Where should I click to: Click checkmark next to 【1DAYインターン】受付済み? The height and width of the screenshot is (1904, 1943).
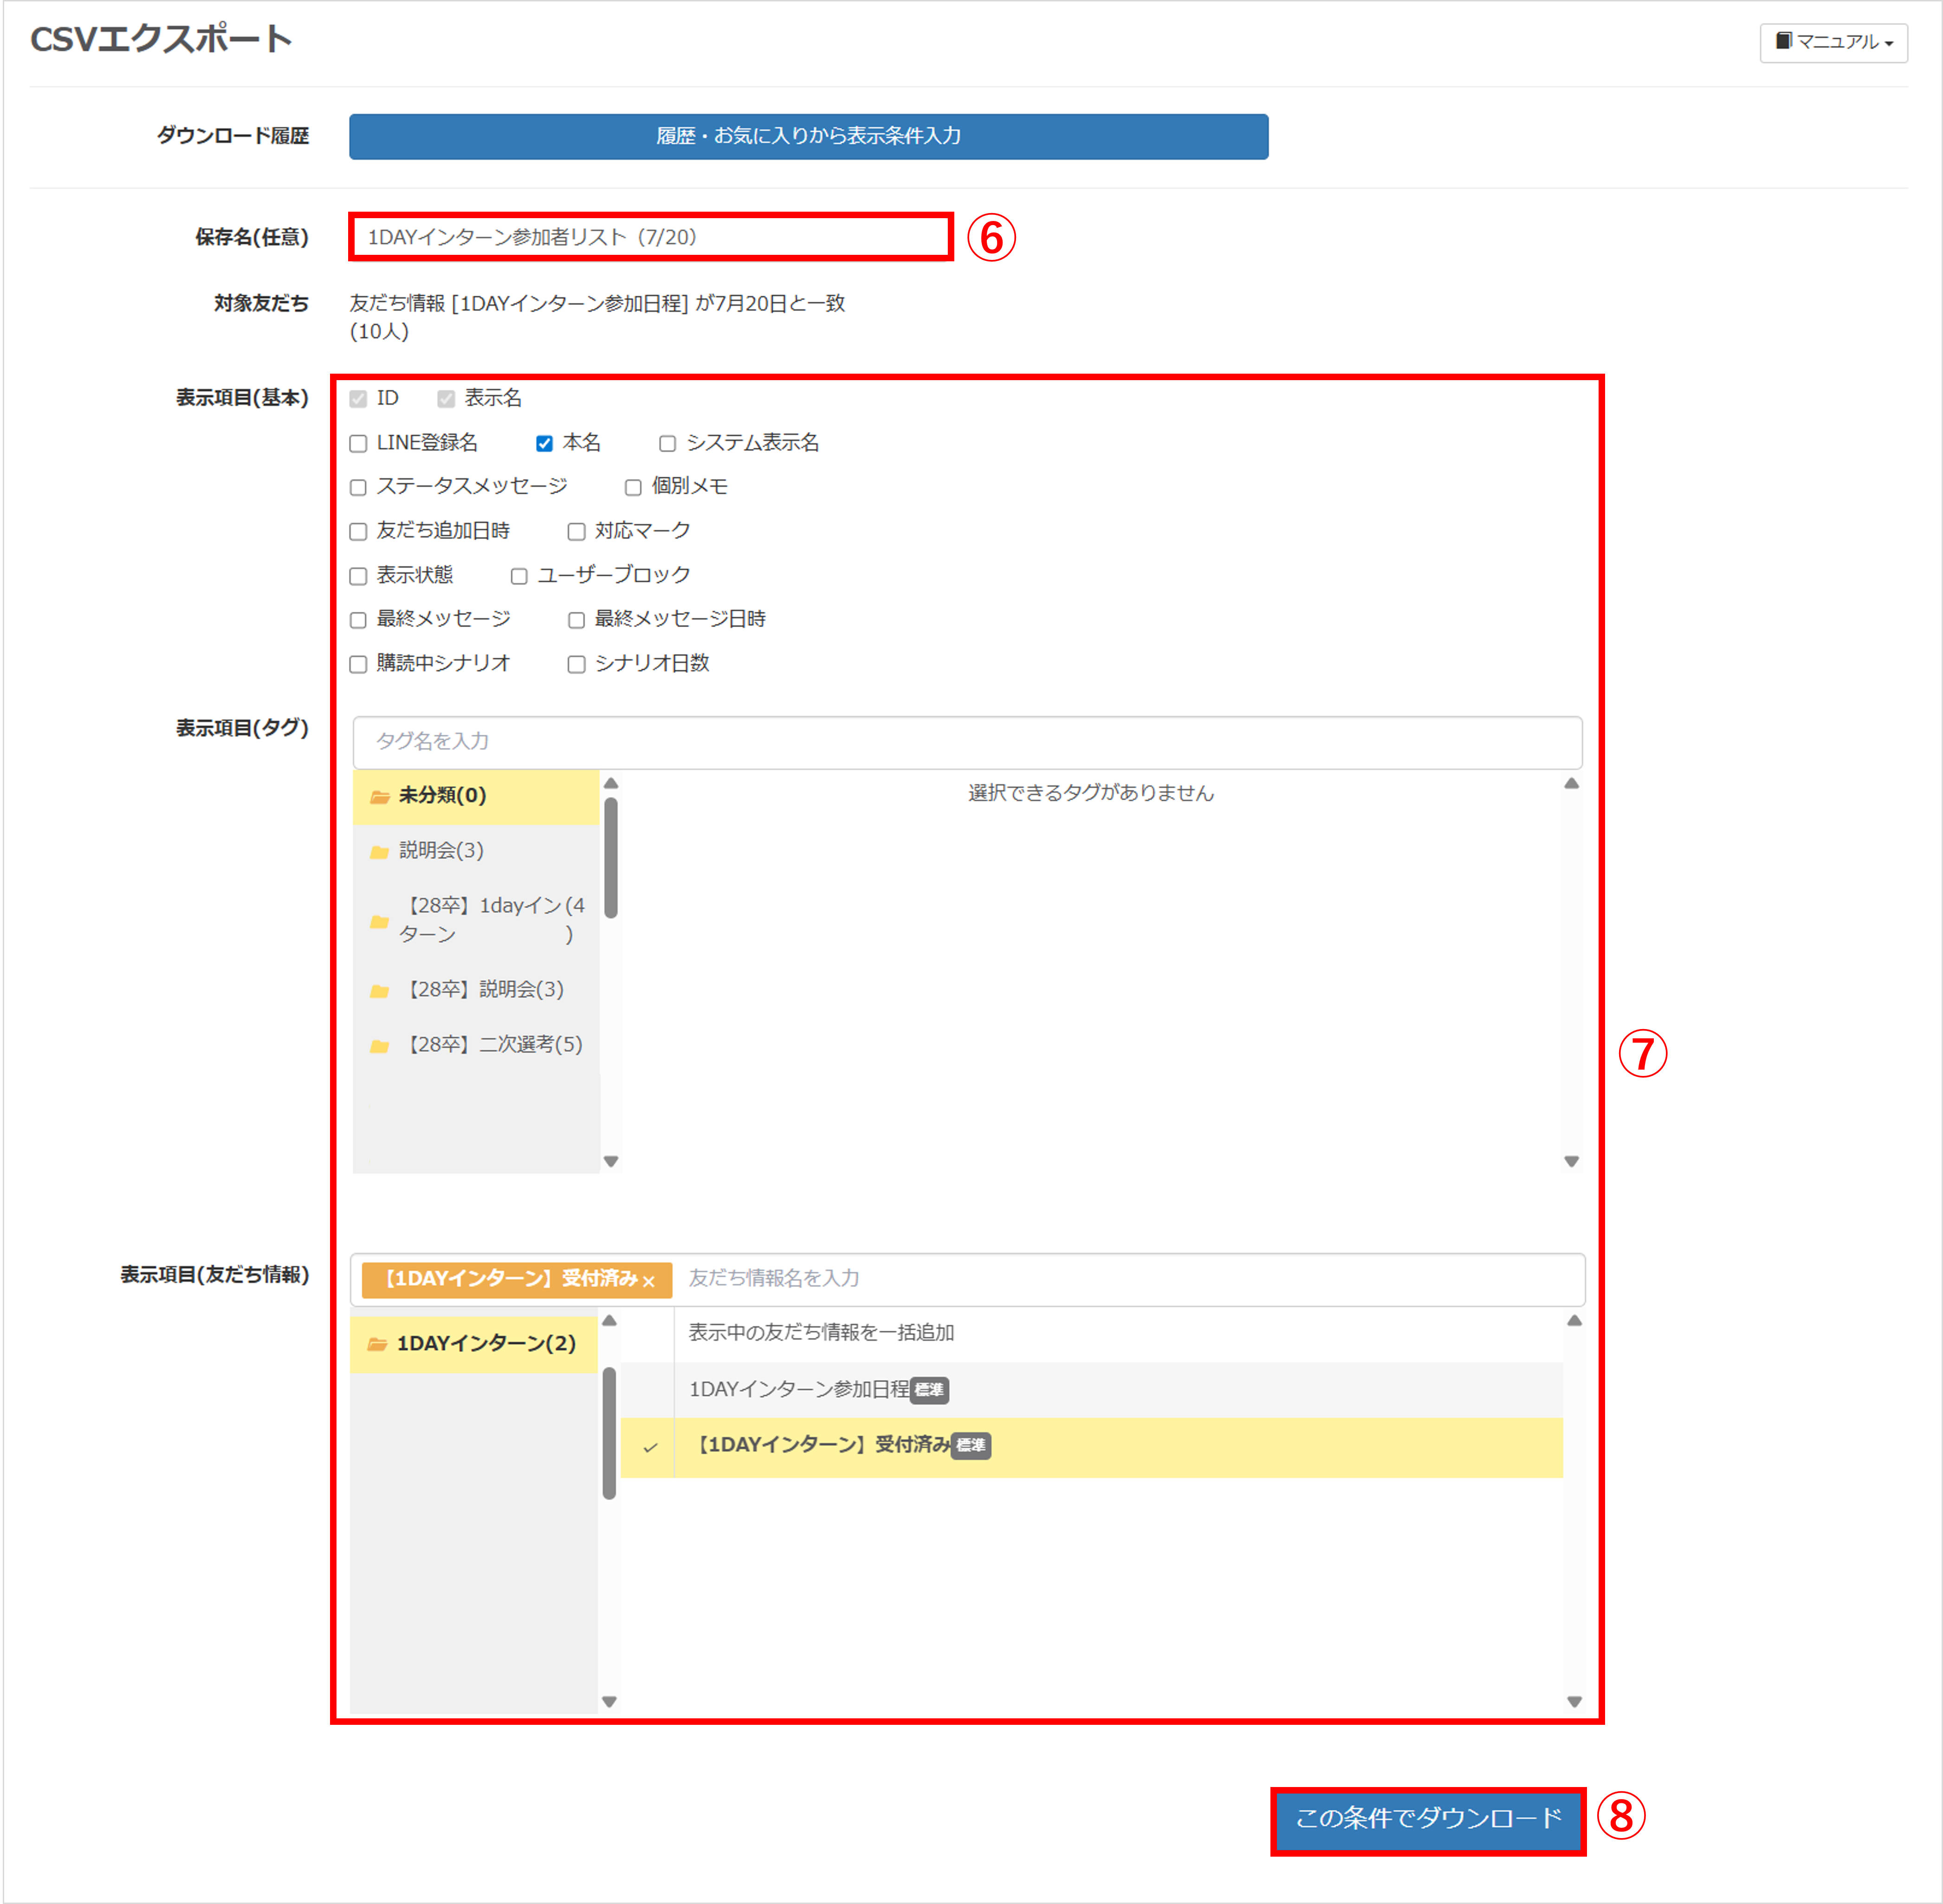[x=650, y=1447]
